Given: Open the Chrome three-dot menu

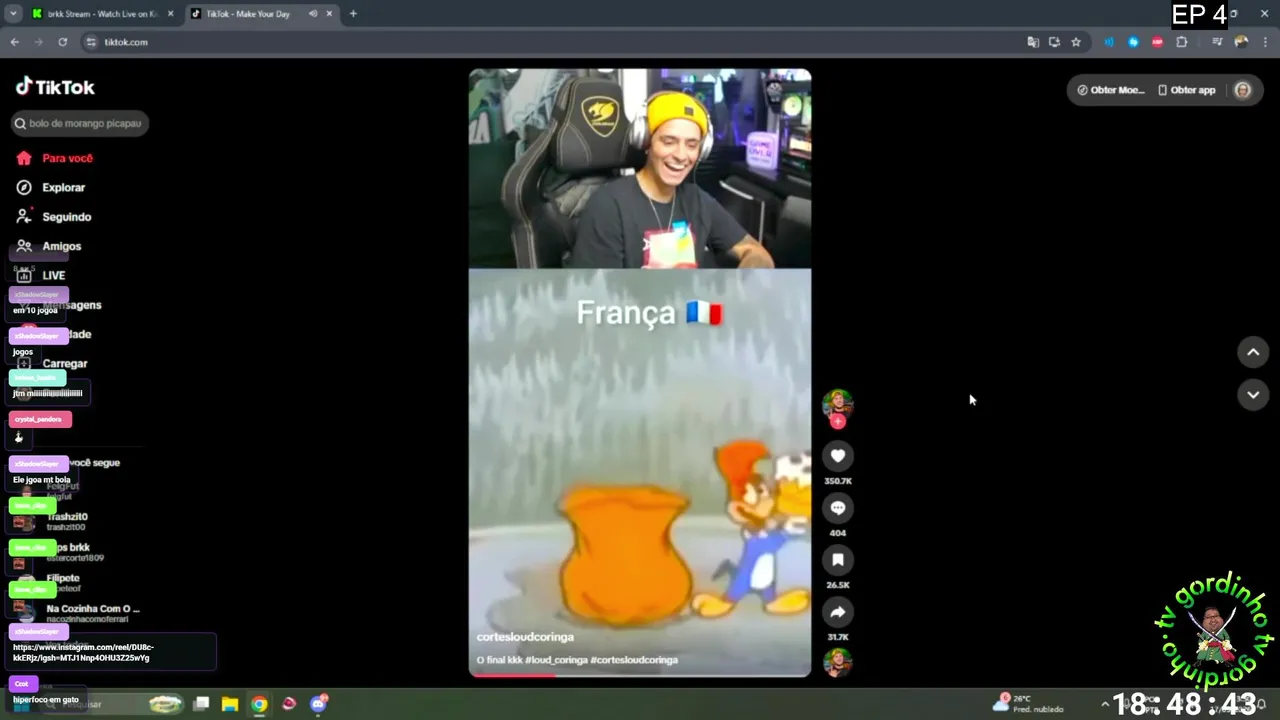Looking at the screenshot, I should tap(1265, 42).
